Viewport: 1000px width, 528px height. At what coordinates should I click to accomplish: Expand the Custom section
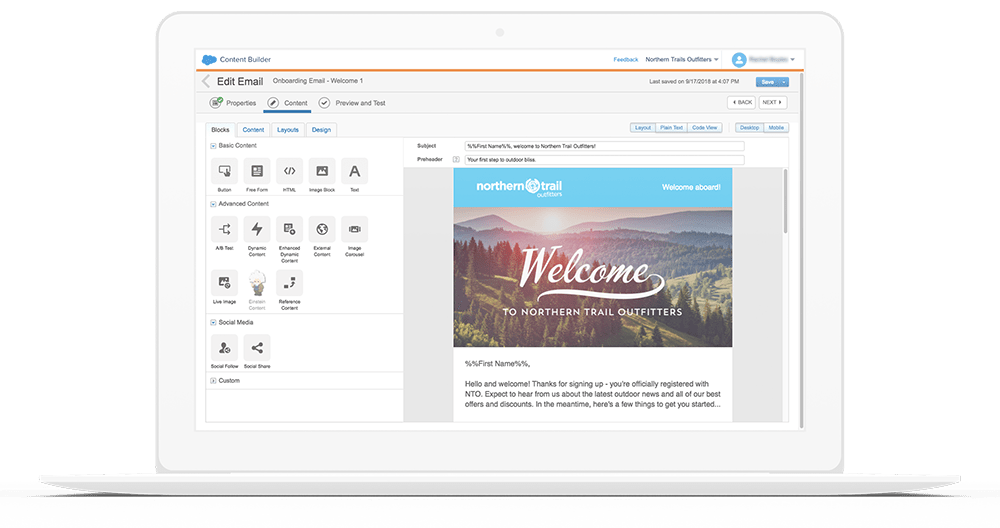pos(213,381)
